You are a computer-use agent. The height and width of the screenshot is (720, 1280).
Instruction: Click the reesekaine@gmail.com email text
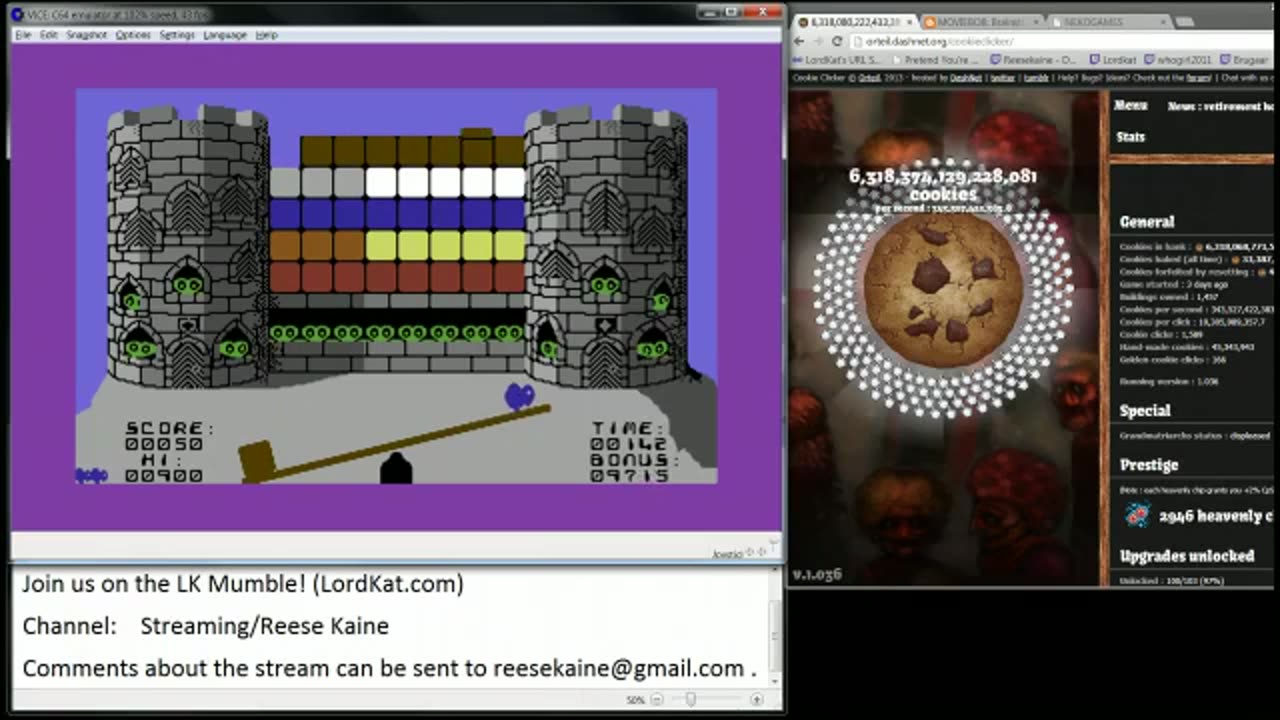619,669
